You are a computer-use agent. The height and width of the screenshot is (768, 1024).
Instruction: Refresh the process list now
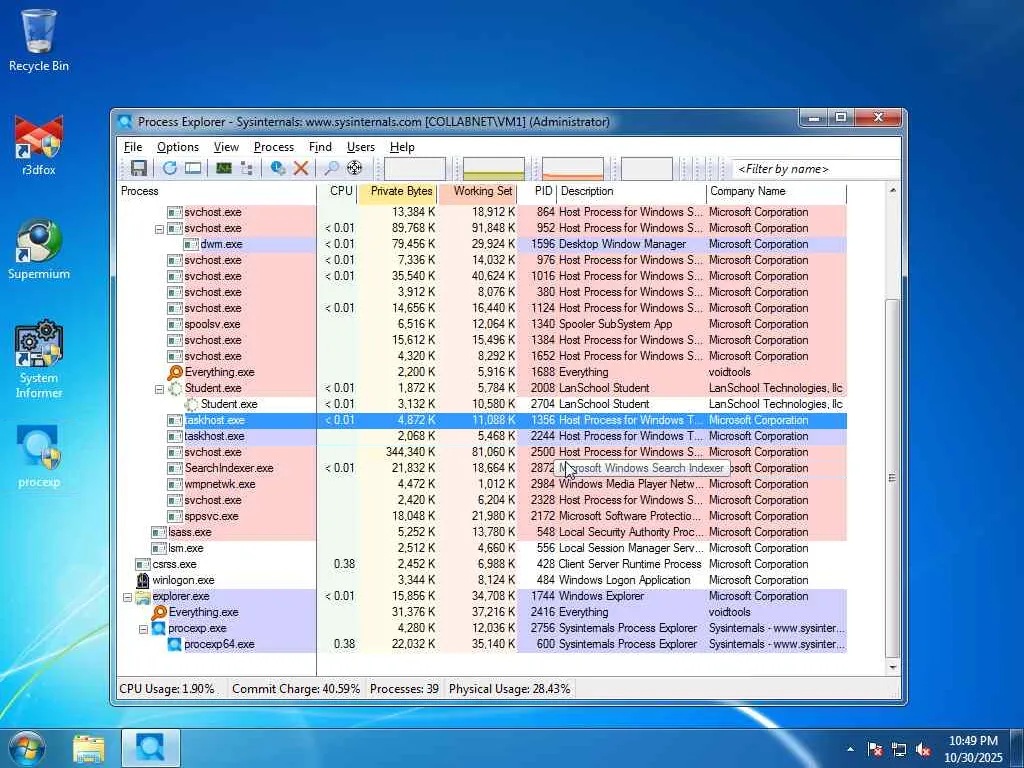[x=170, y=168]
